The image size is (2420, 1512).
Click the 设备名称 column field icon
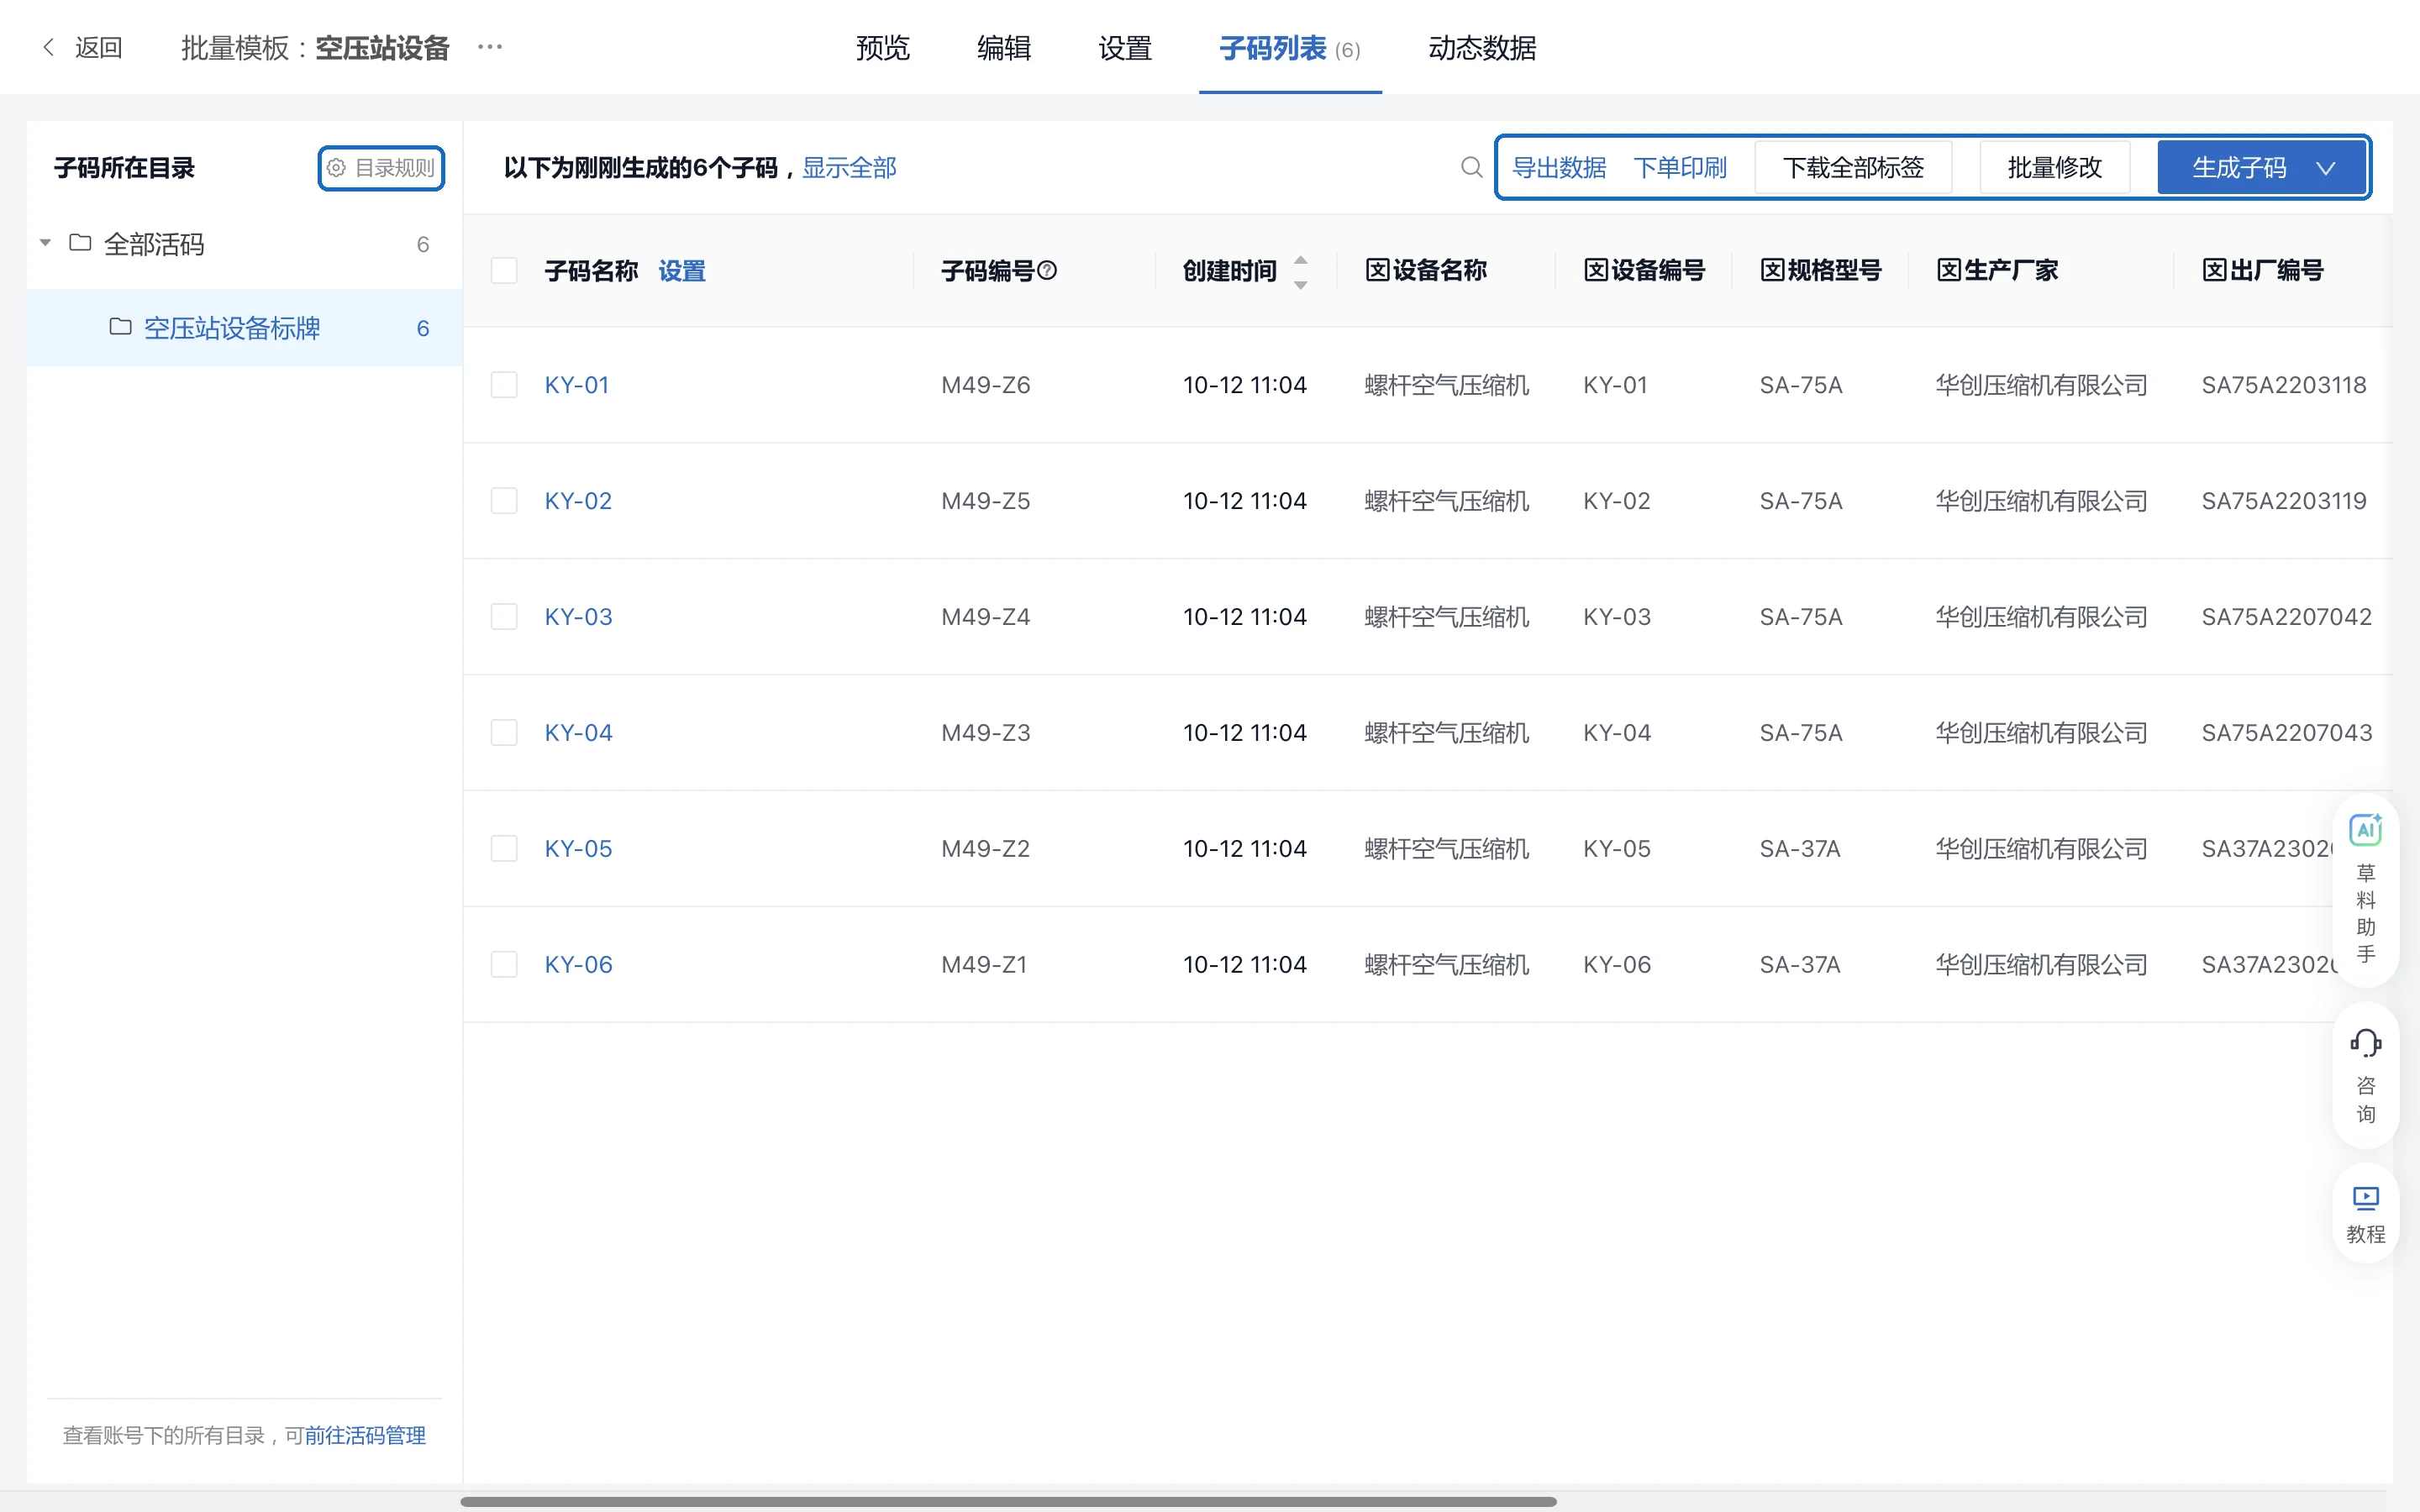click(1377, 270)
